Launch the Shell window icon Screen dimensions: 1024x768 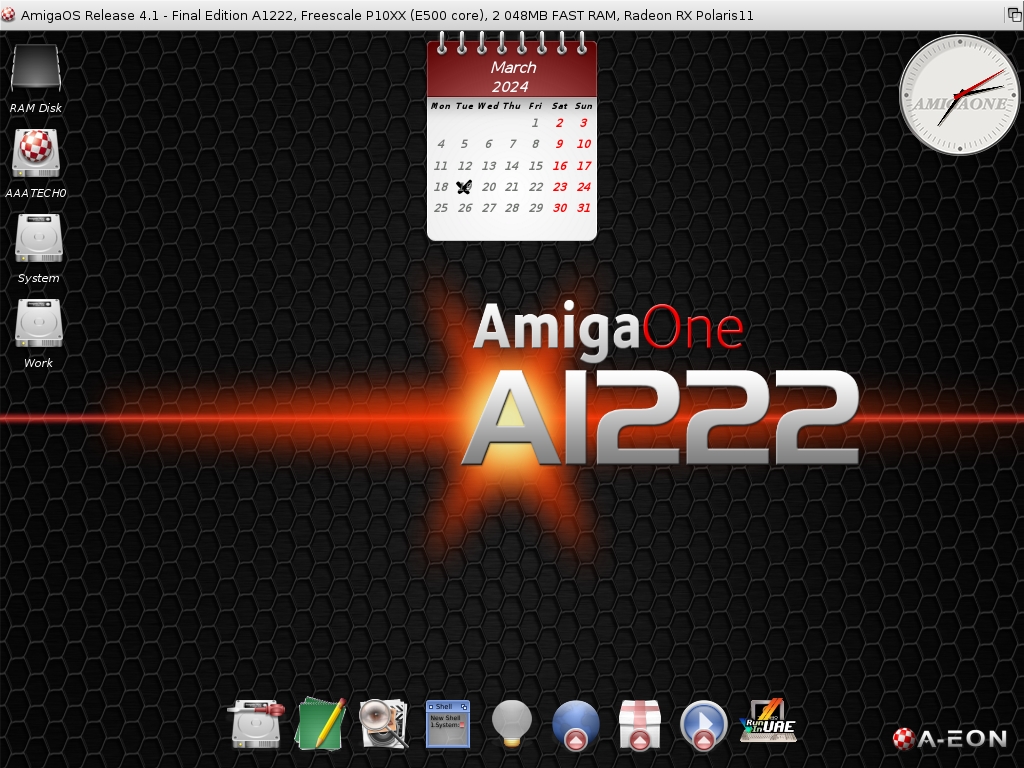tap(447, 723)
